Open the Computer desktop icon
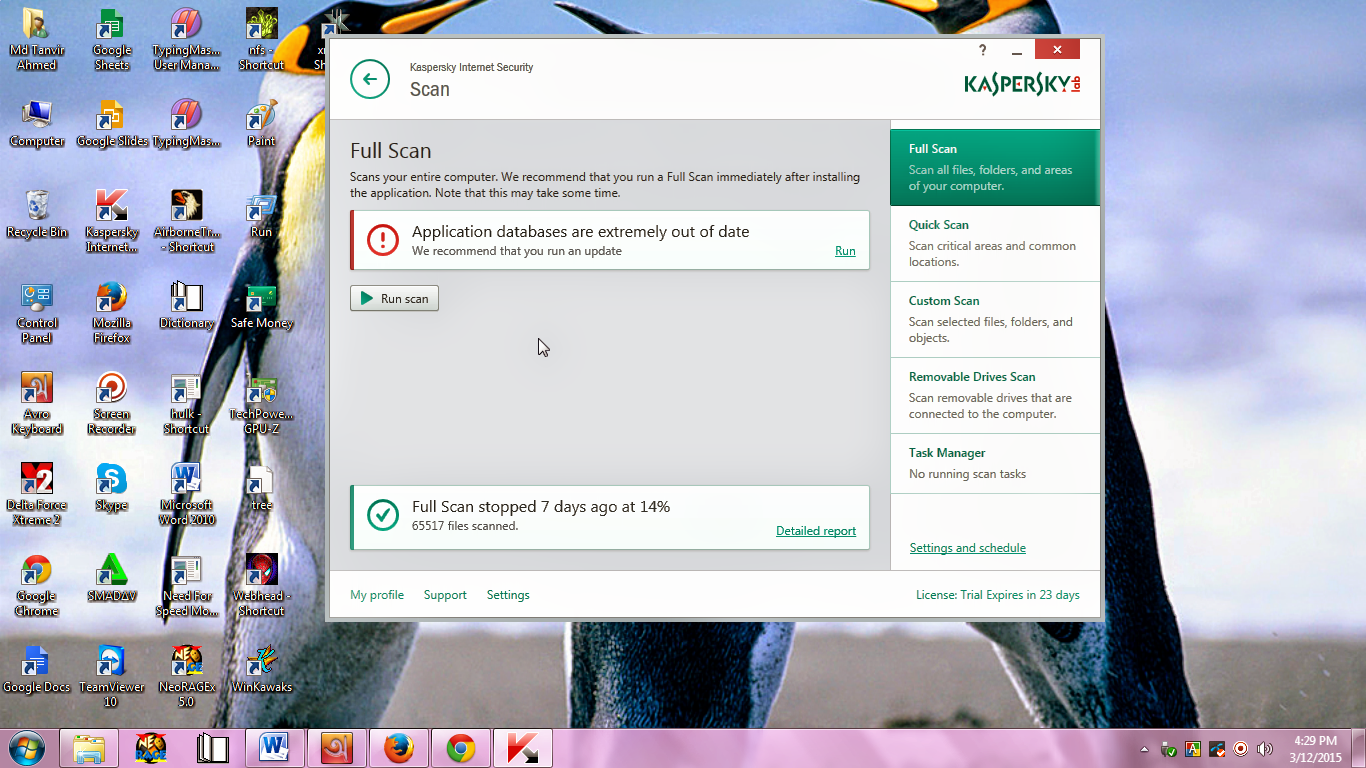The image size is (1366, 768). point(37,124)
